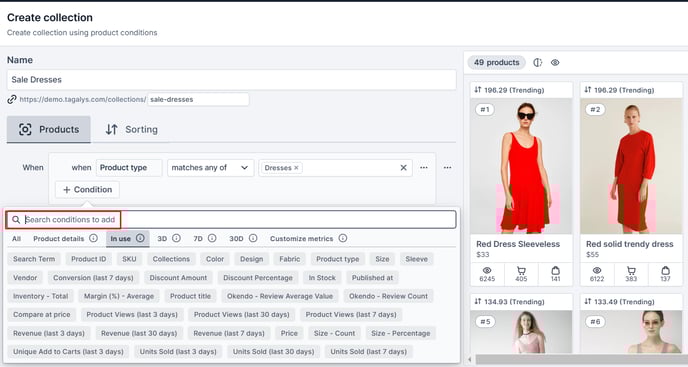Click bag icon for Red Dress Sleeveless

[555, 270]
